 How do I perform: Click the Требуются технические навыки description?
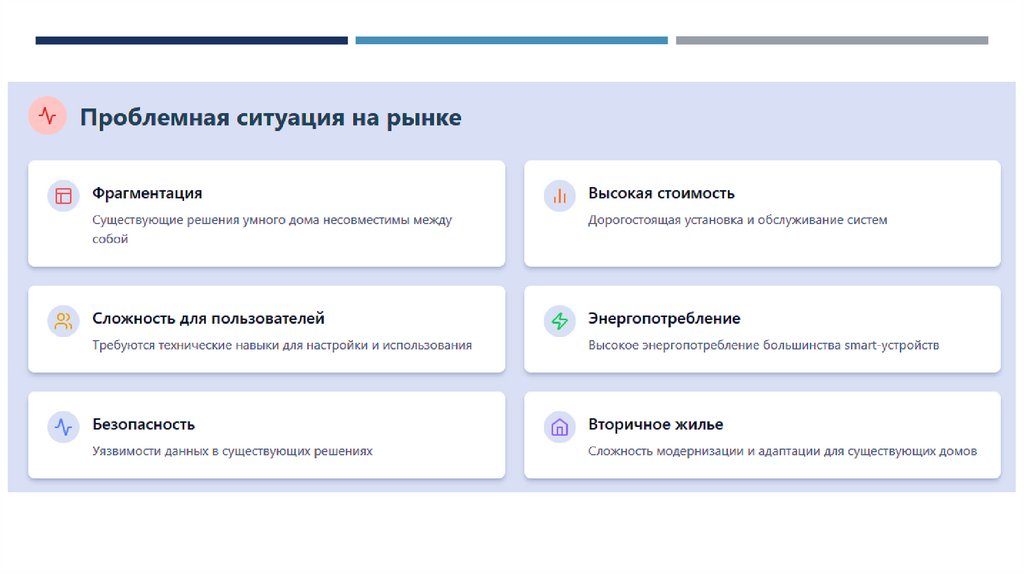pos(281,345)
